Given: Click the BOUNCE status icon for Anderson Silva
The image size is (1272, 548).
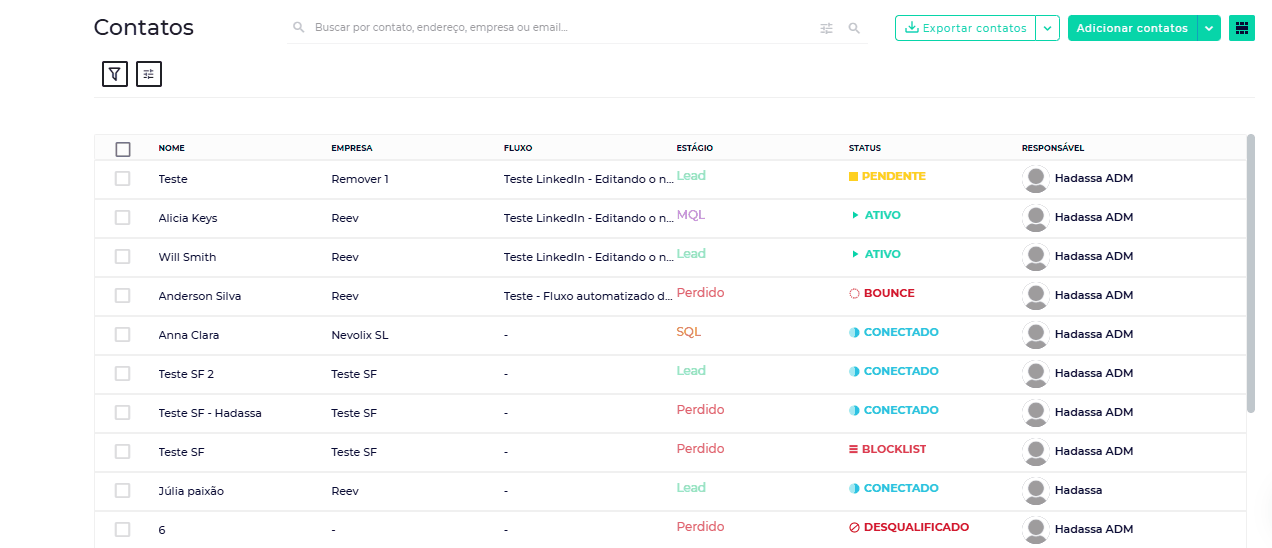Looking at the screenshot, I should click(x=854, y=294).
